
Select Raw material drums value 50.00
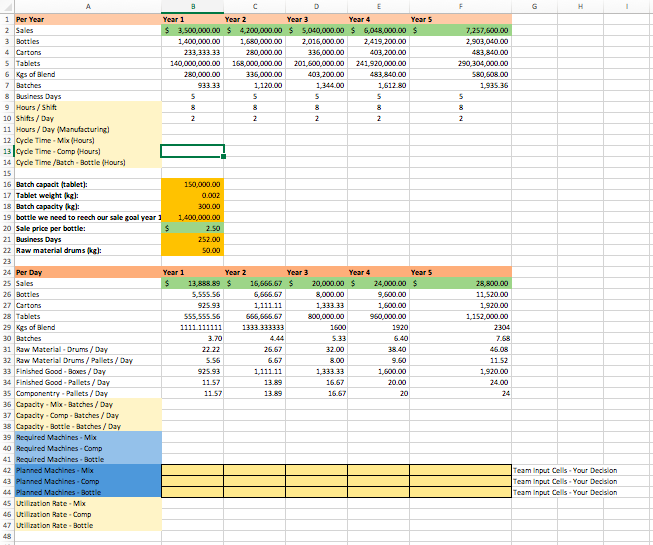(x=192, y=250)
